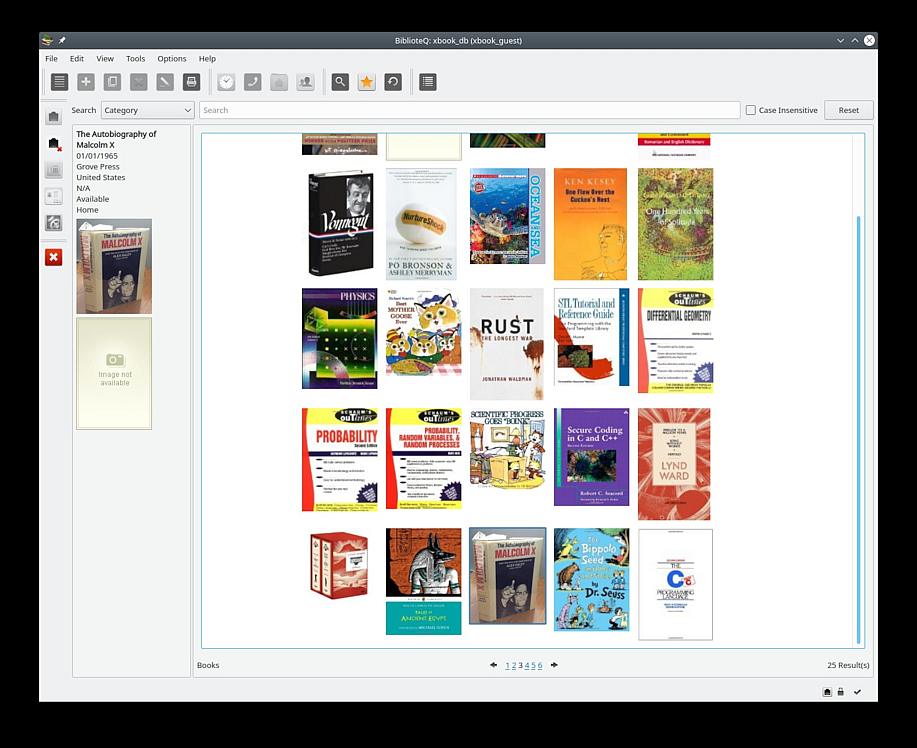Open the Edit menu
This screenshot has height=748, width=917.
coord(77,58)
